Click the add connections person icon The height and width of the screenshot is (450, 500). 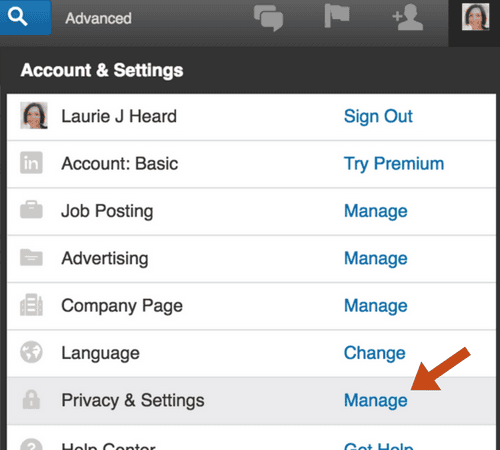pos(408,17)
